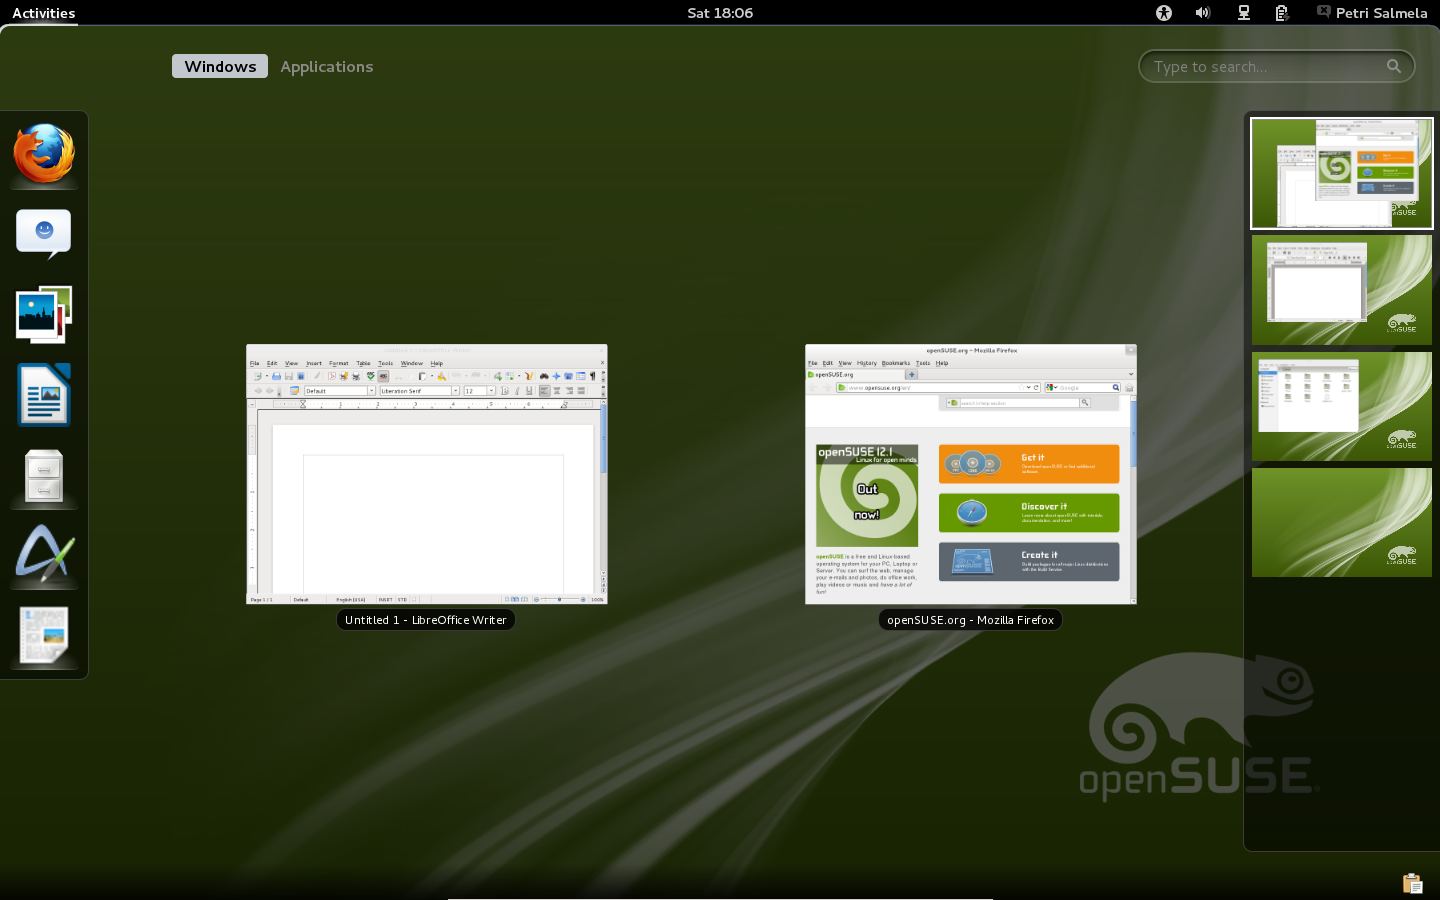Switch to the Applications view tab
1440x900 pixels.
click(326, 66)
